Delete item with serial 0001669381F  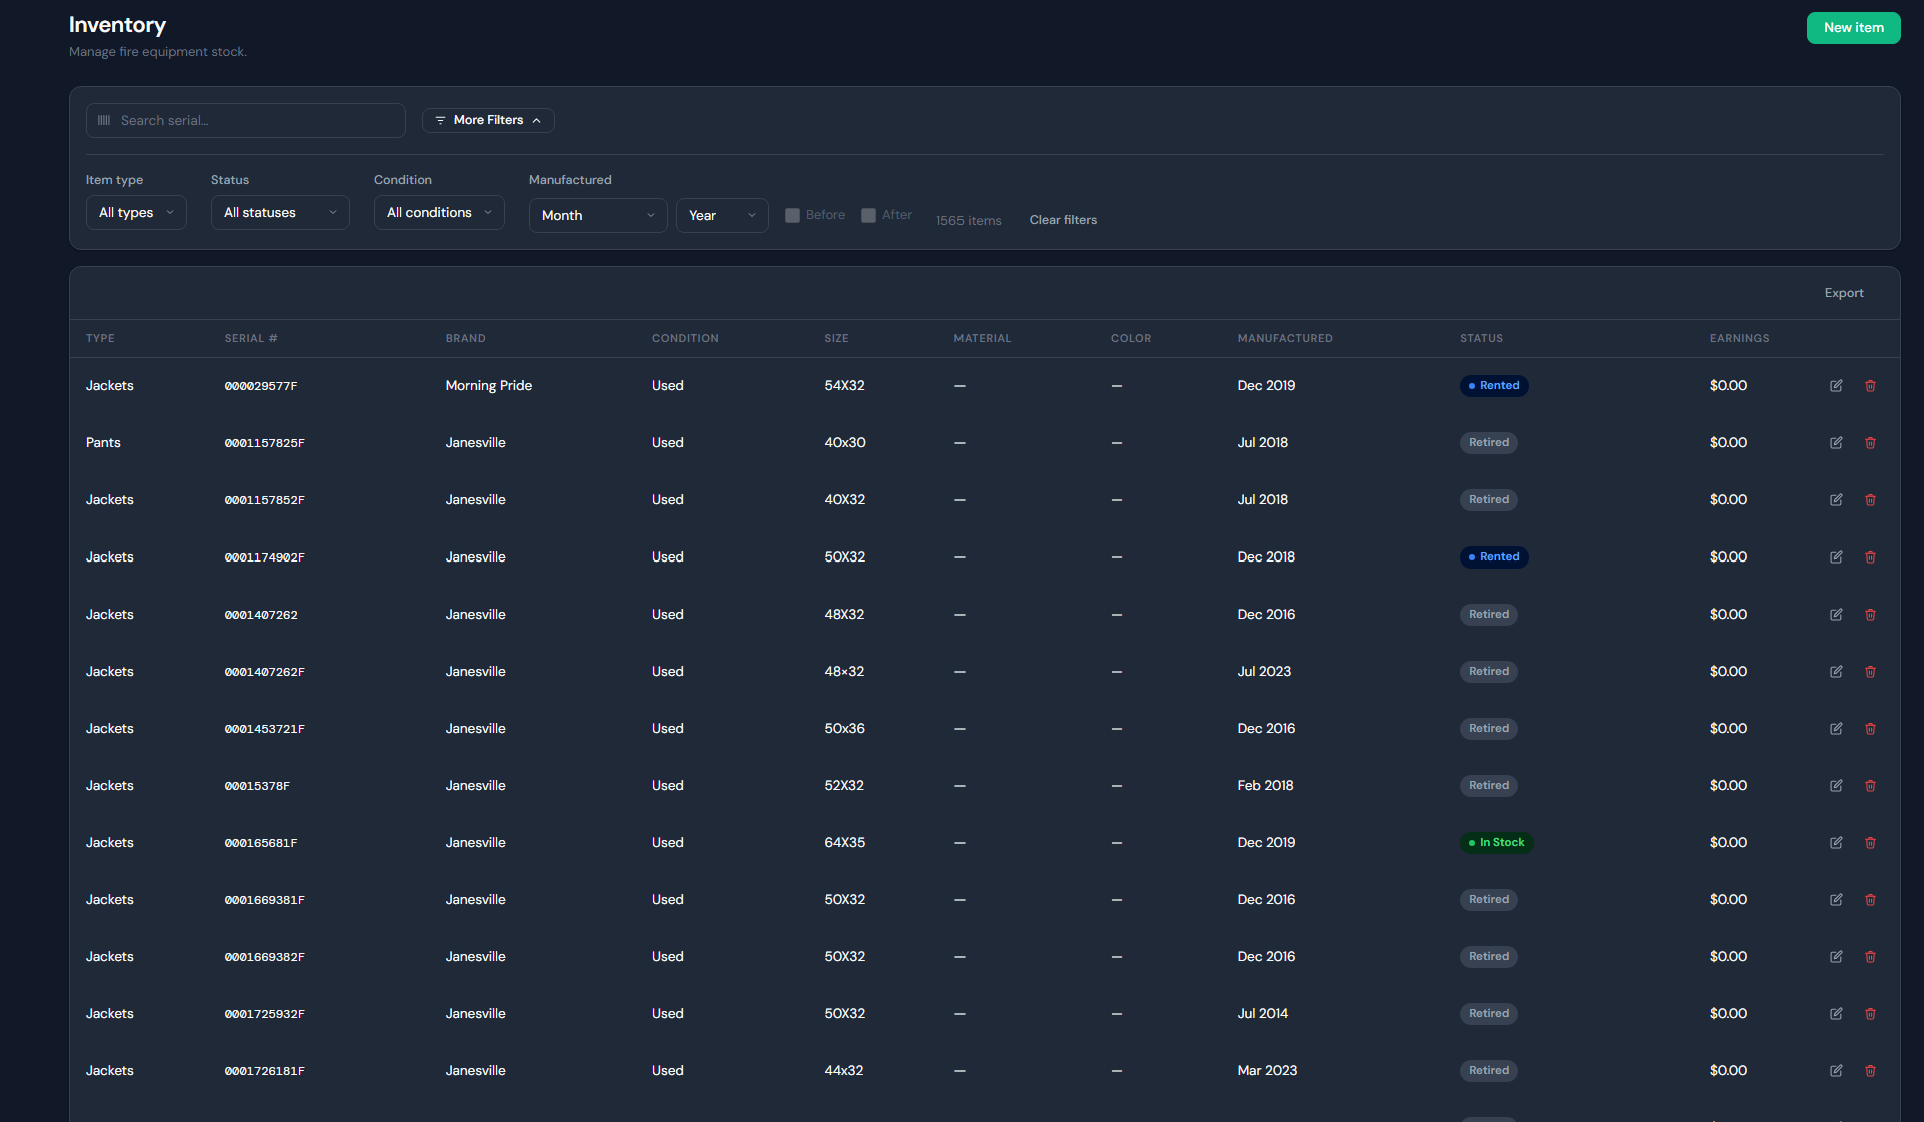1870,900
